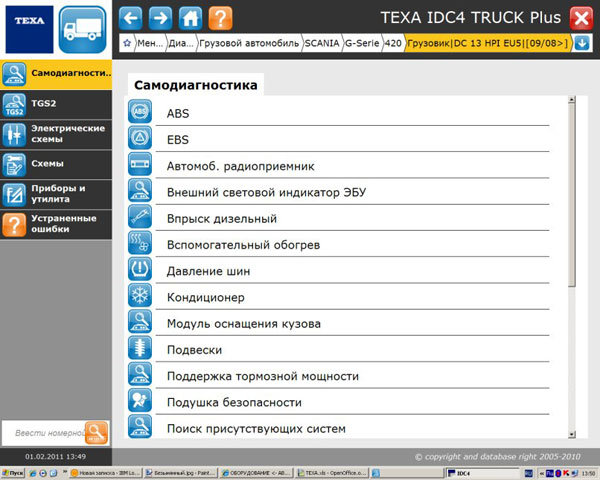This screenshot has height=480, width=600.
Task: Select Грузовик DC 13 HPI EU5 breadcrumb
Action: click(x=488, y=43)
